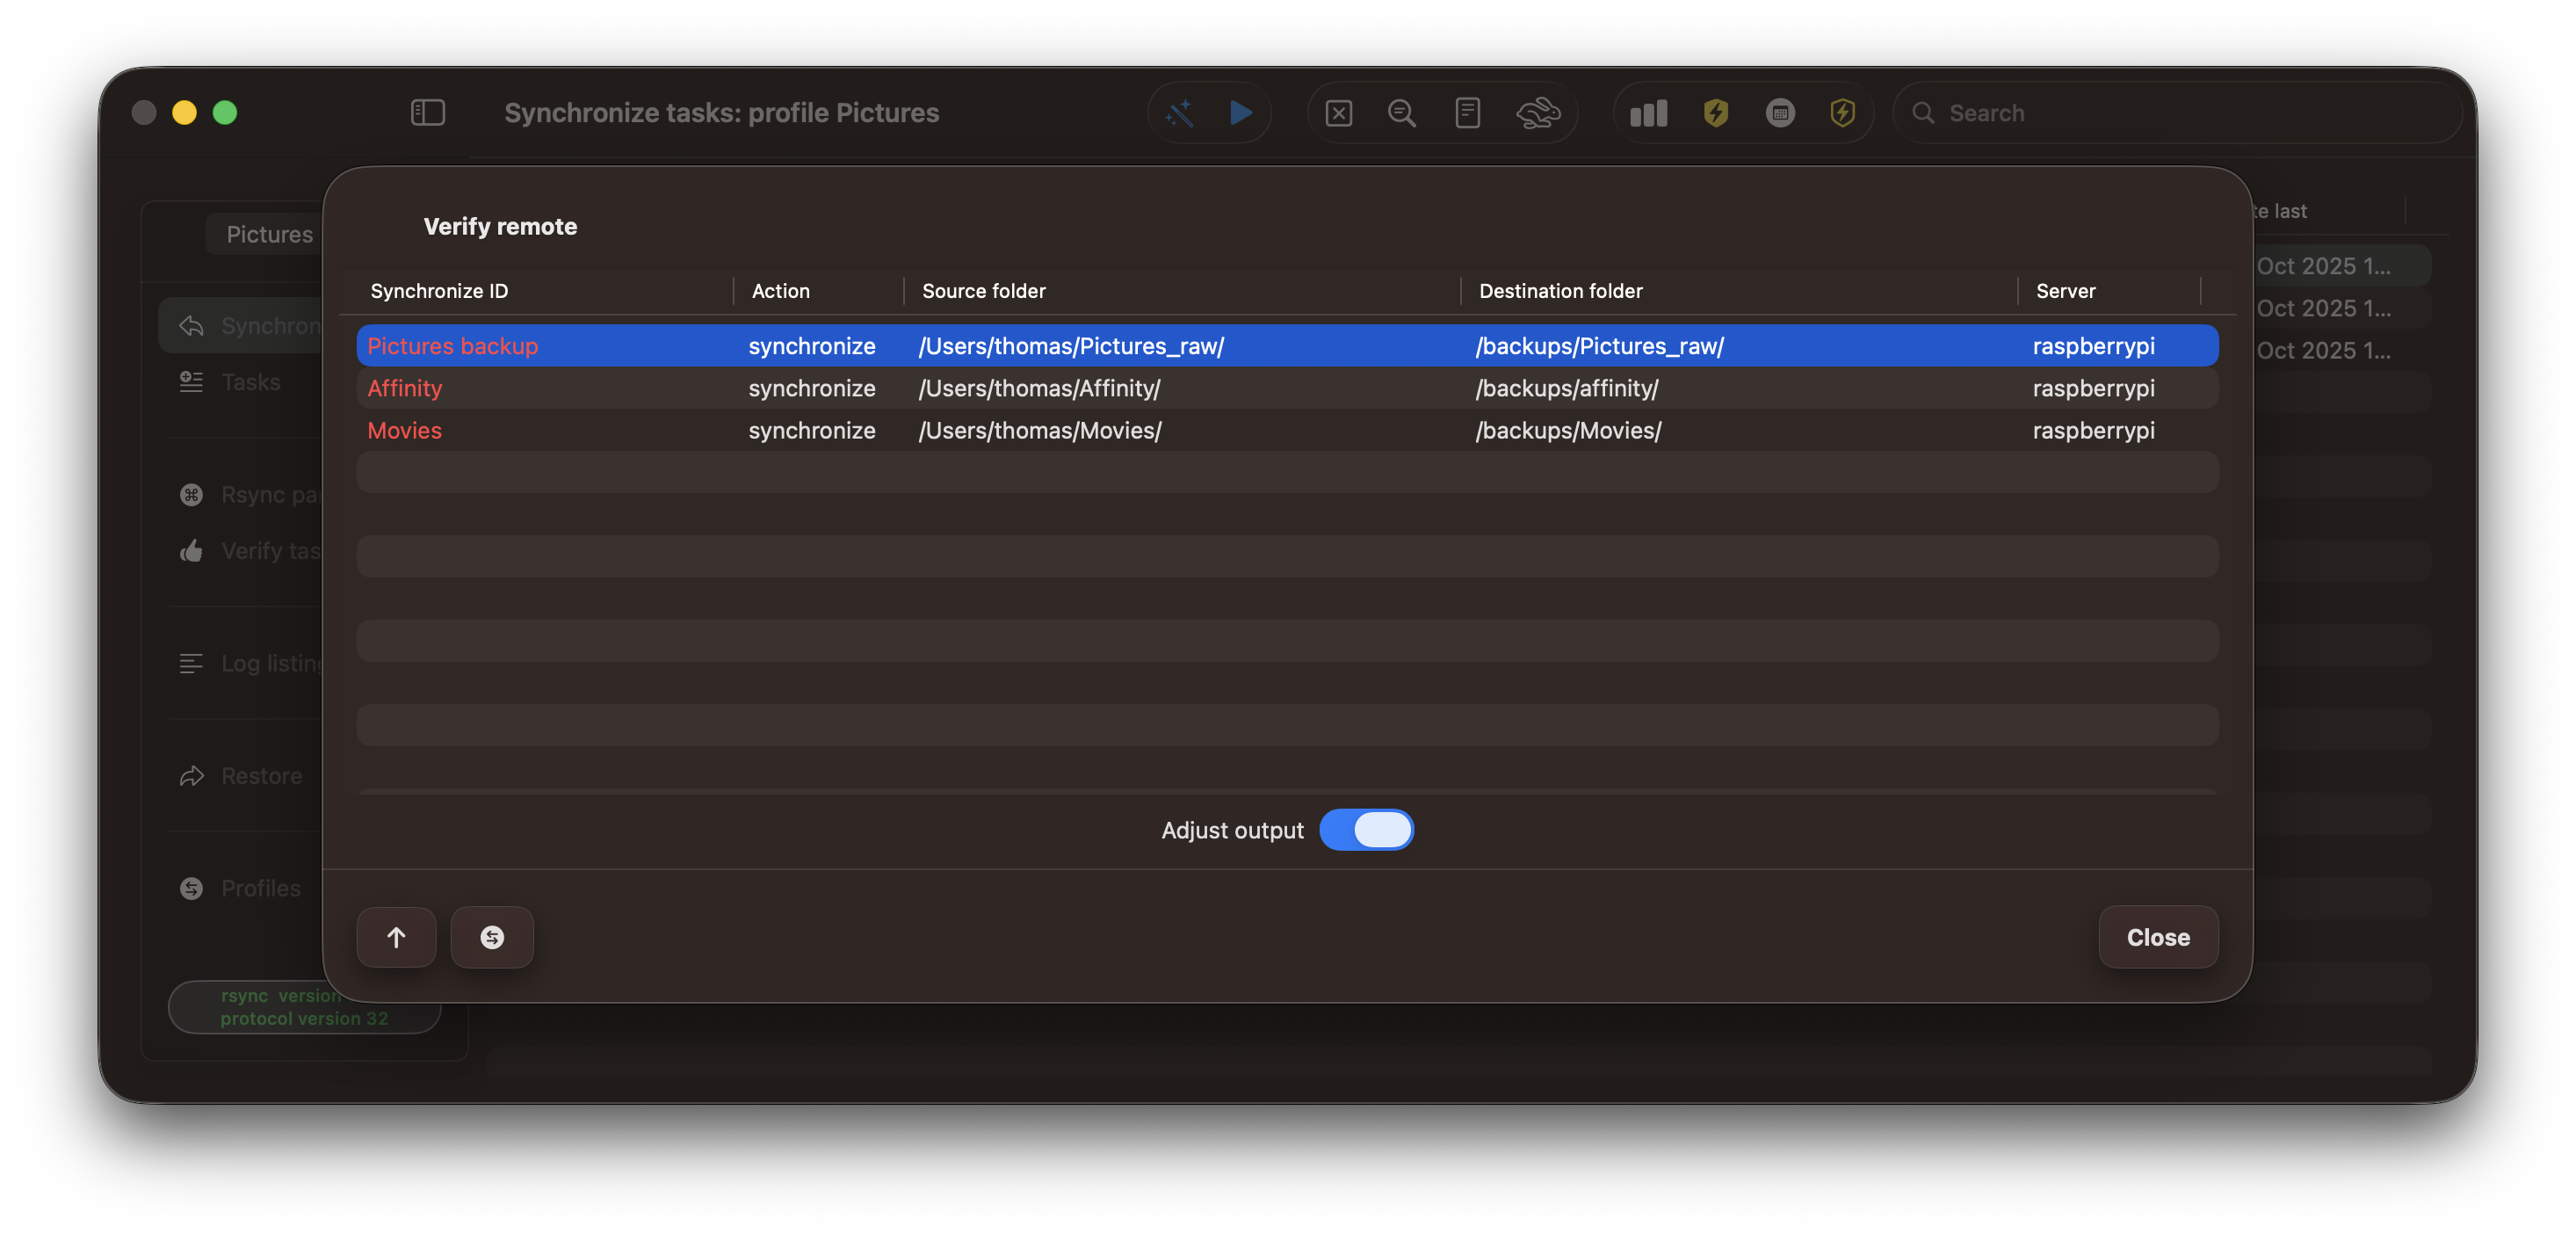
Task: Click the up arrow button in dialog
Action: pyautogui.click(x=396, y=937)
